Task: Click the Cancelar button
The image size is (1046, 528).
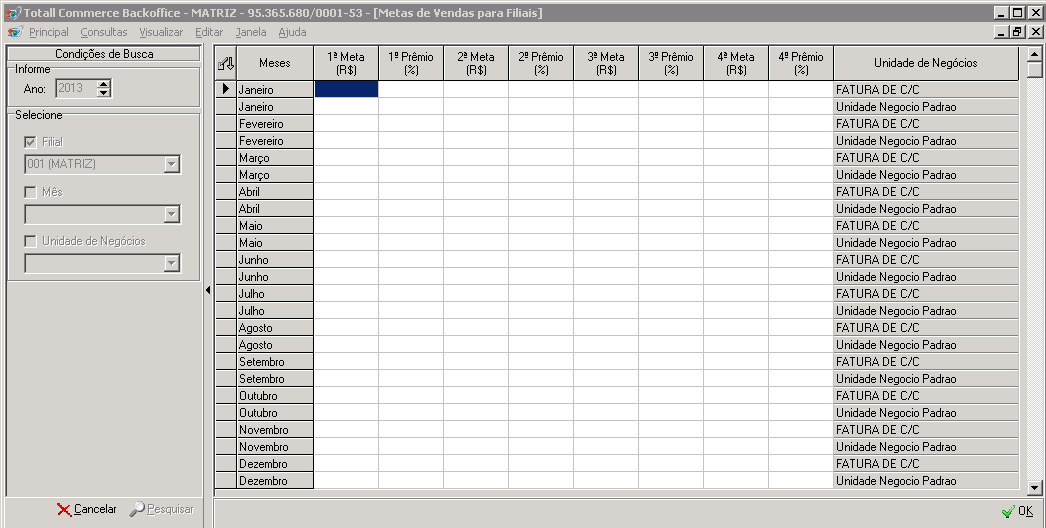Action: click(87, 509)
